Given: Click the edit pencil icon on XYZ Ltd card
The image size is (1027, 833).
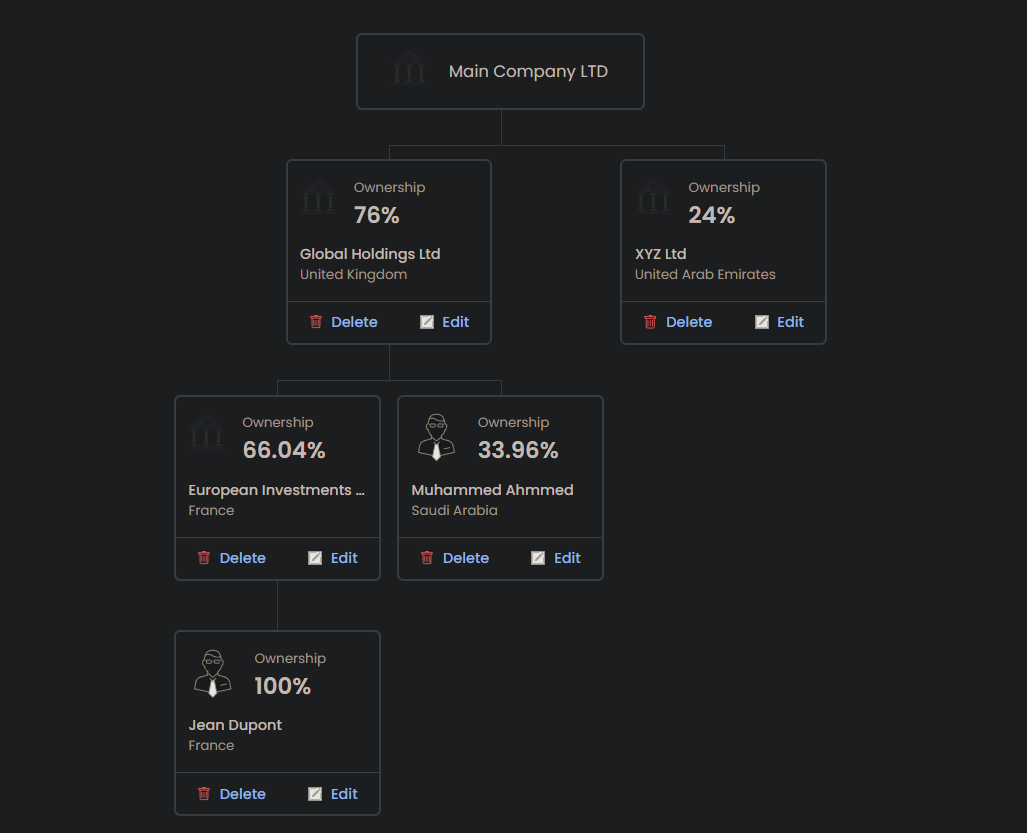Looking at the screenshot, I should click(x=762, y=322).
